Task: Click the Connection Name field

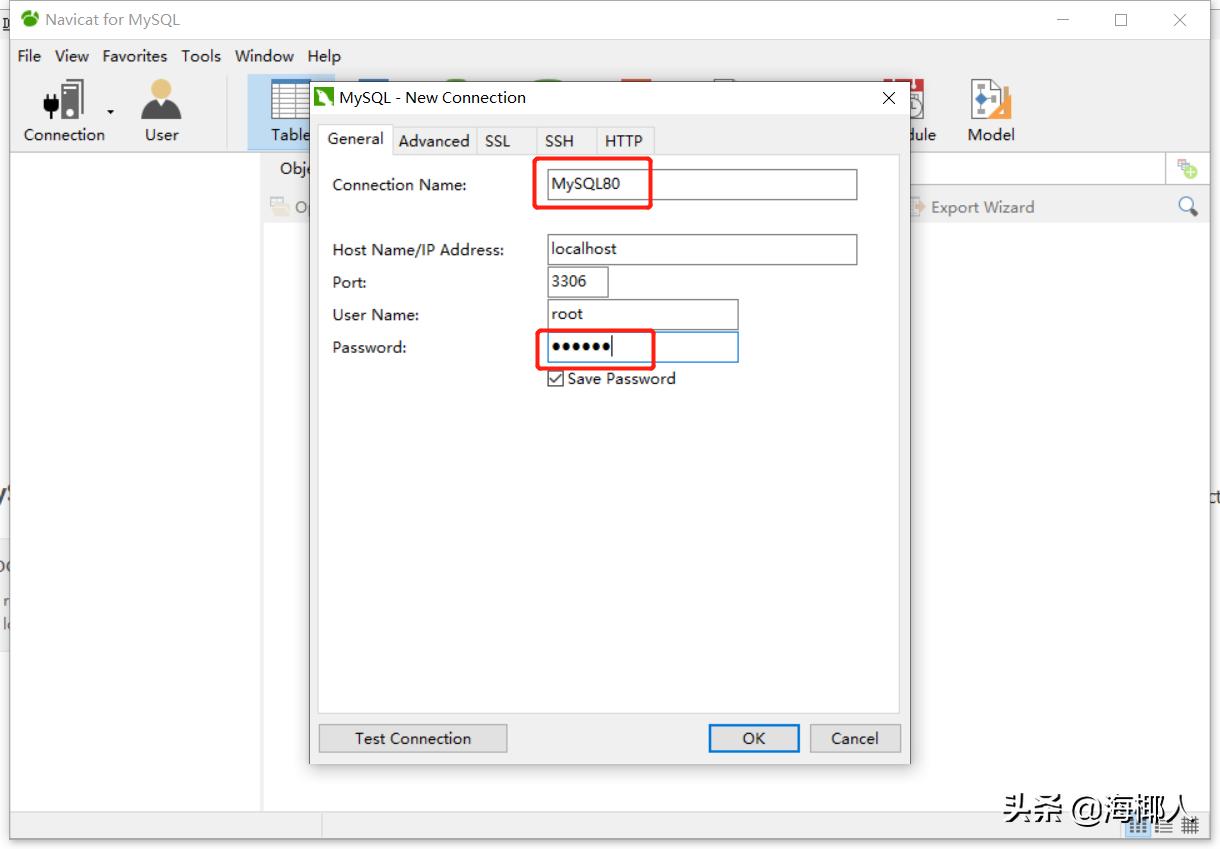Action: 702,184
